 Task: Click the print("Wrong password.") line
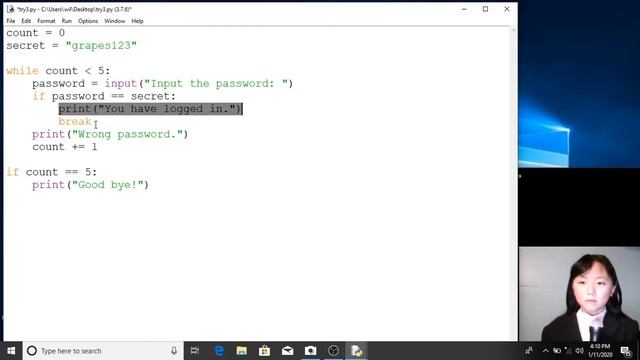[x=110, y=134]
